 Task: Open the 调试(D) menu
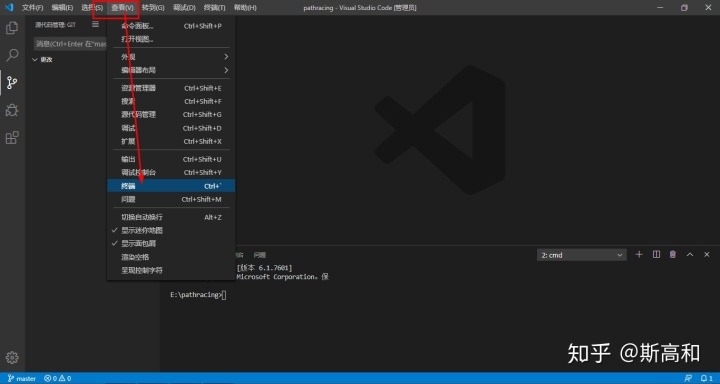[x=184, y=8]
